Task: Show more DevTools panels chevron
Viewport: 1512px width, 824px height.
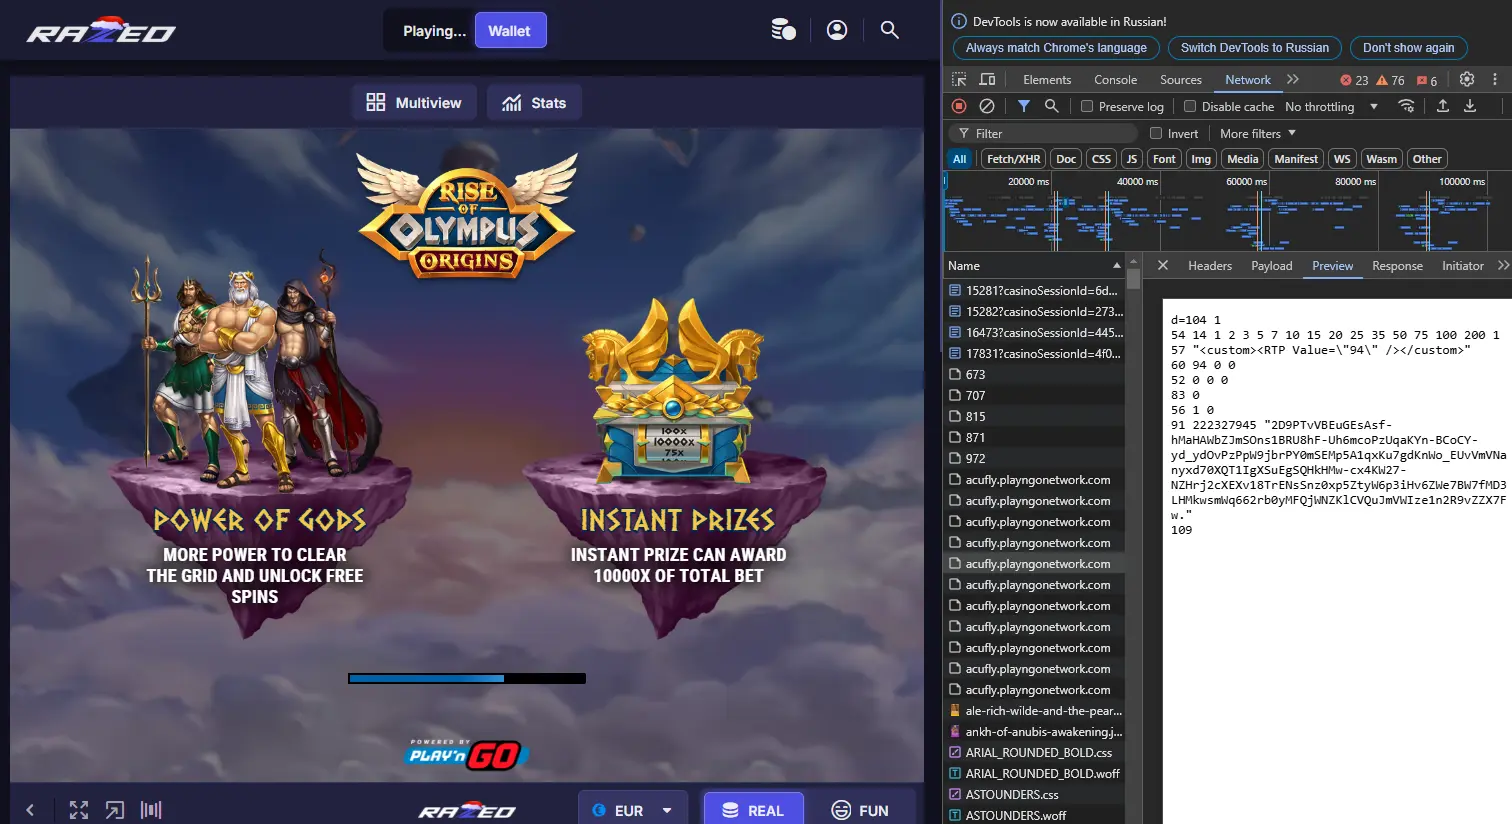Action: [1293, 80]
